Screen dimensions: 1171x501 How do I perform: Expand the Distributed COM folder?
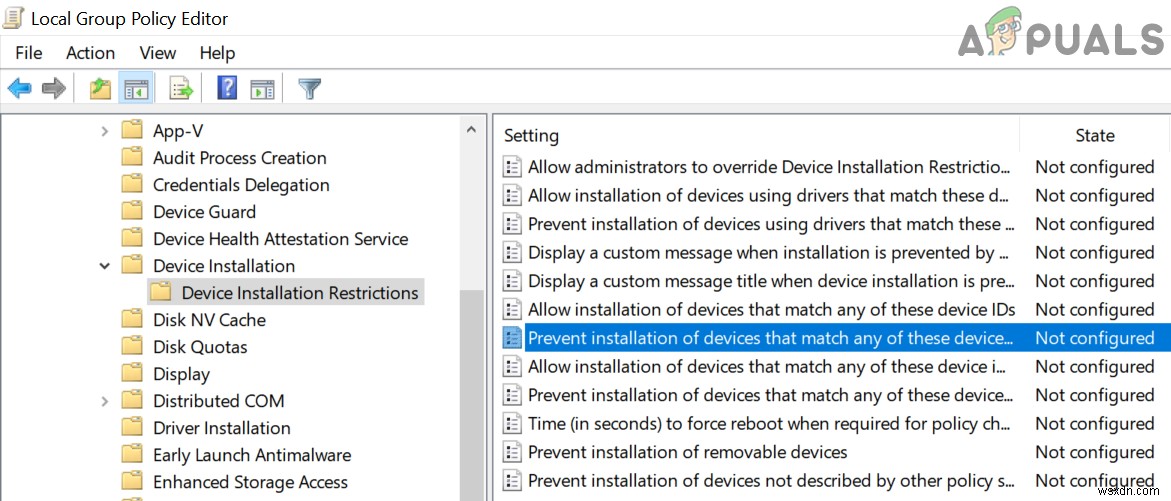point(105,401)
